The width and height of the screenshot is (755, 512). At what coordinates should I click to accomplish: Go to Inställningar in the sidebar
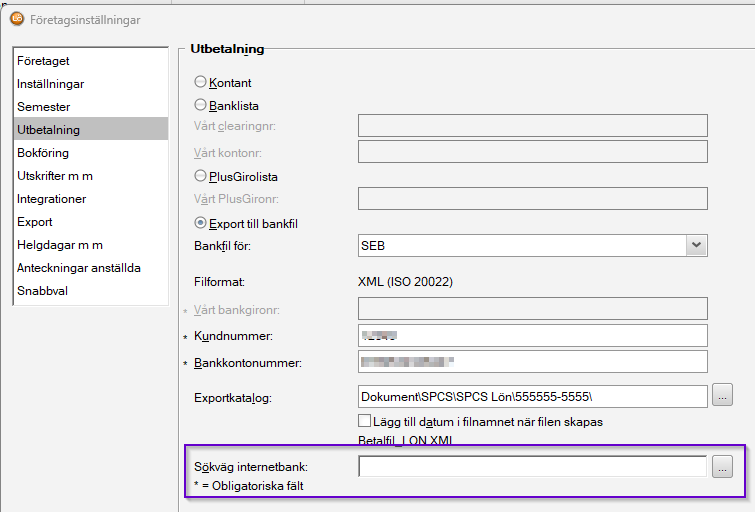pos(91,84)
